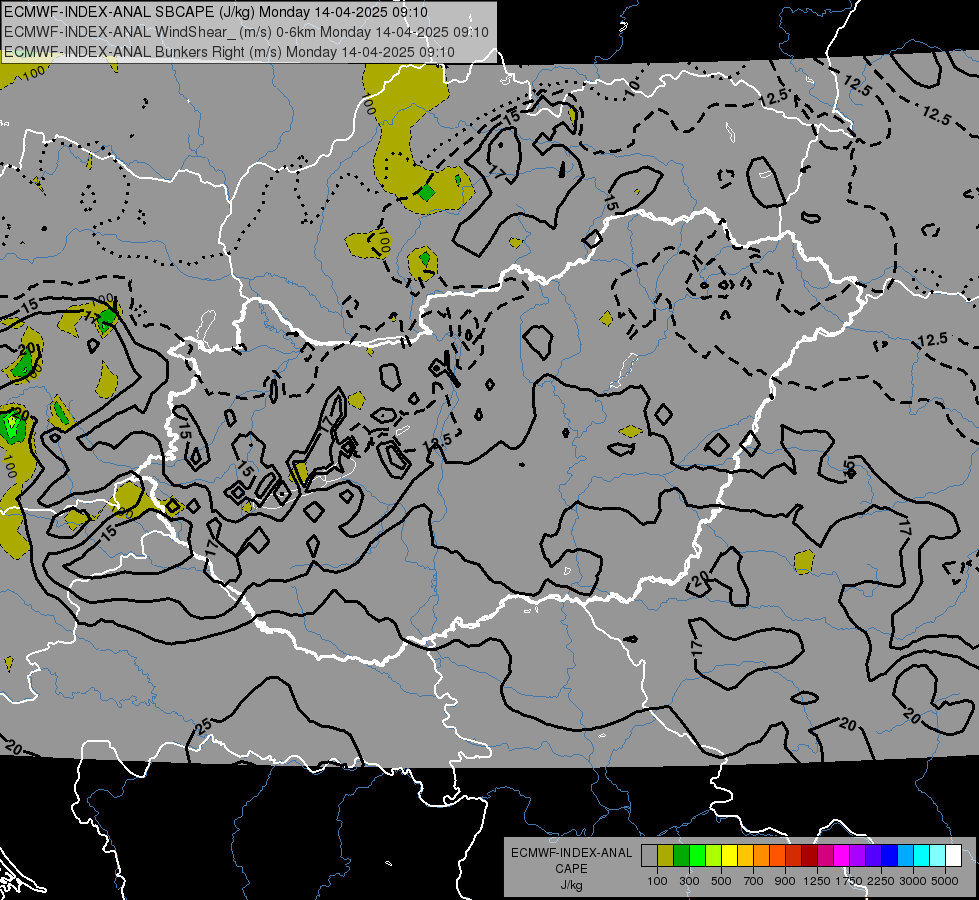Click the legend value 3000

click(913, 881)
